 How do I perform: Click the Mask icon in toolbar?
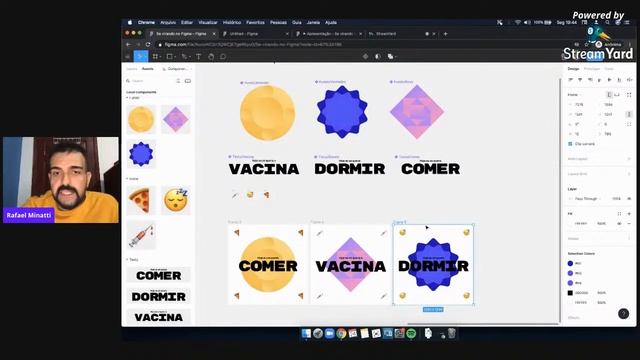click(x=378, y=56)
